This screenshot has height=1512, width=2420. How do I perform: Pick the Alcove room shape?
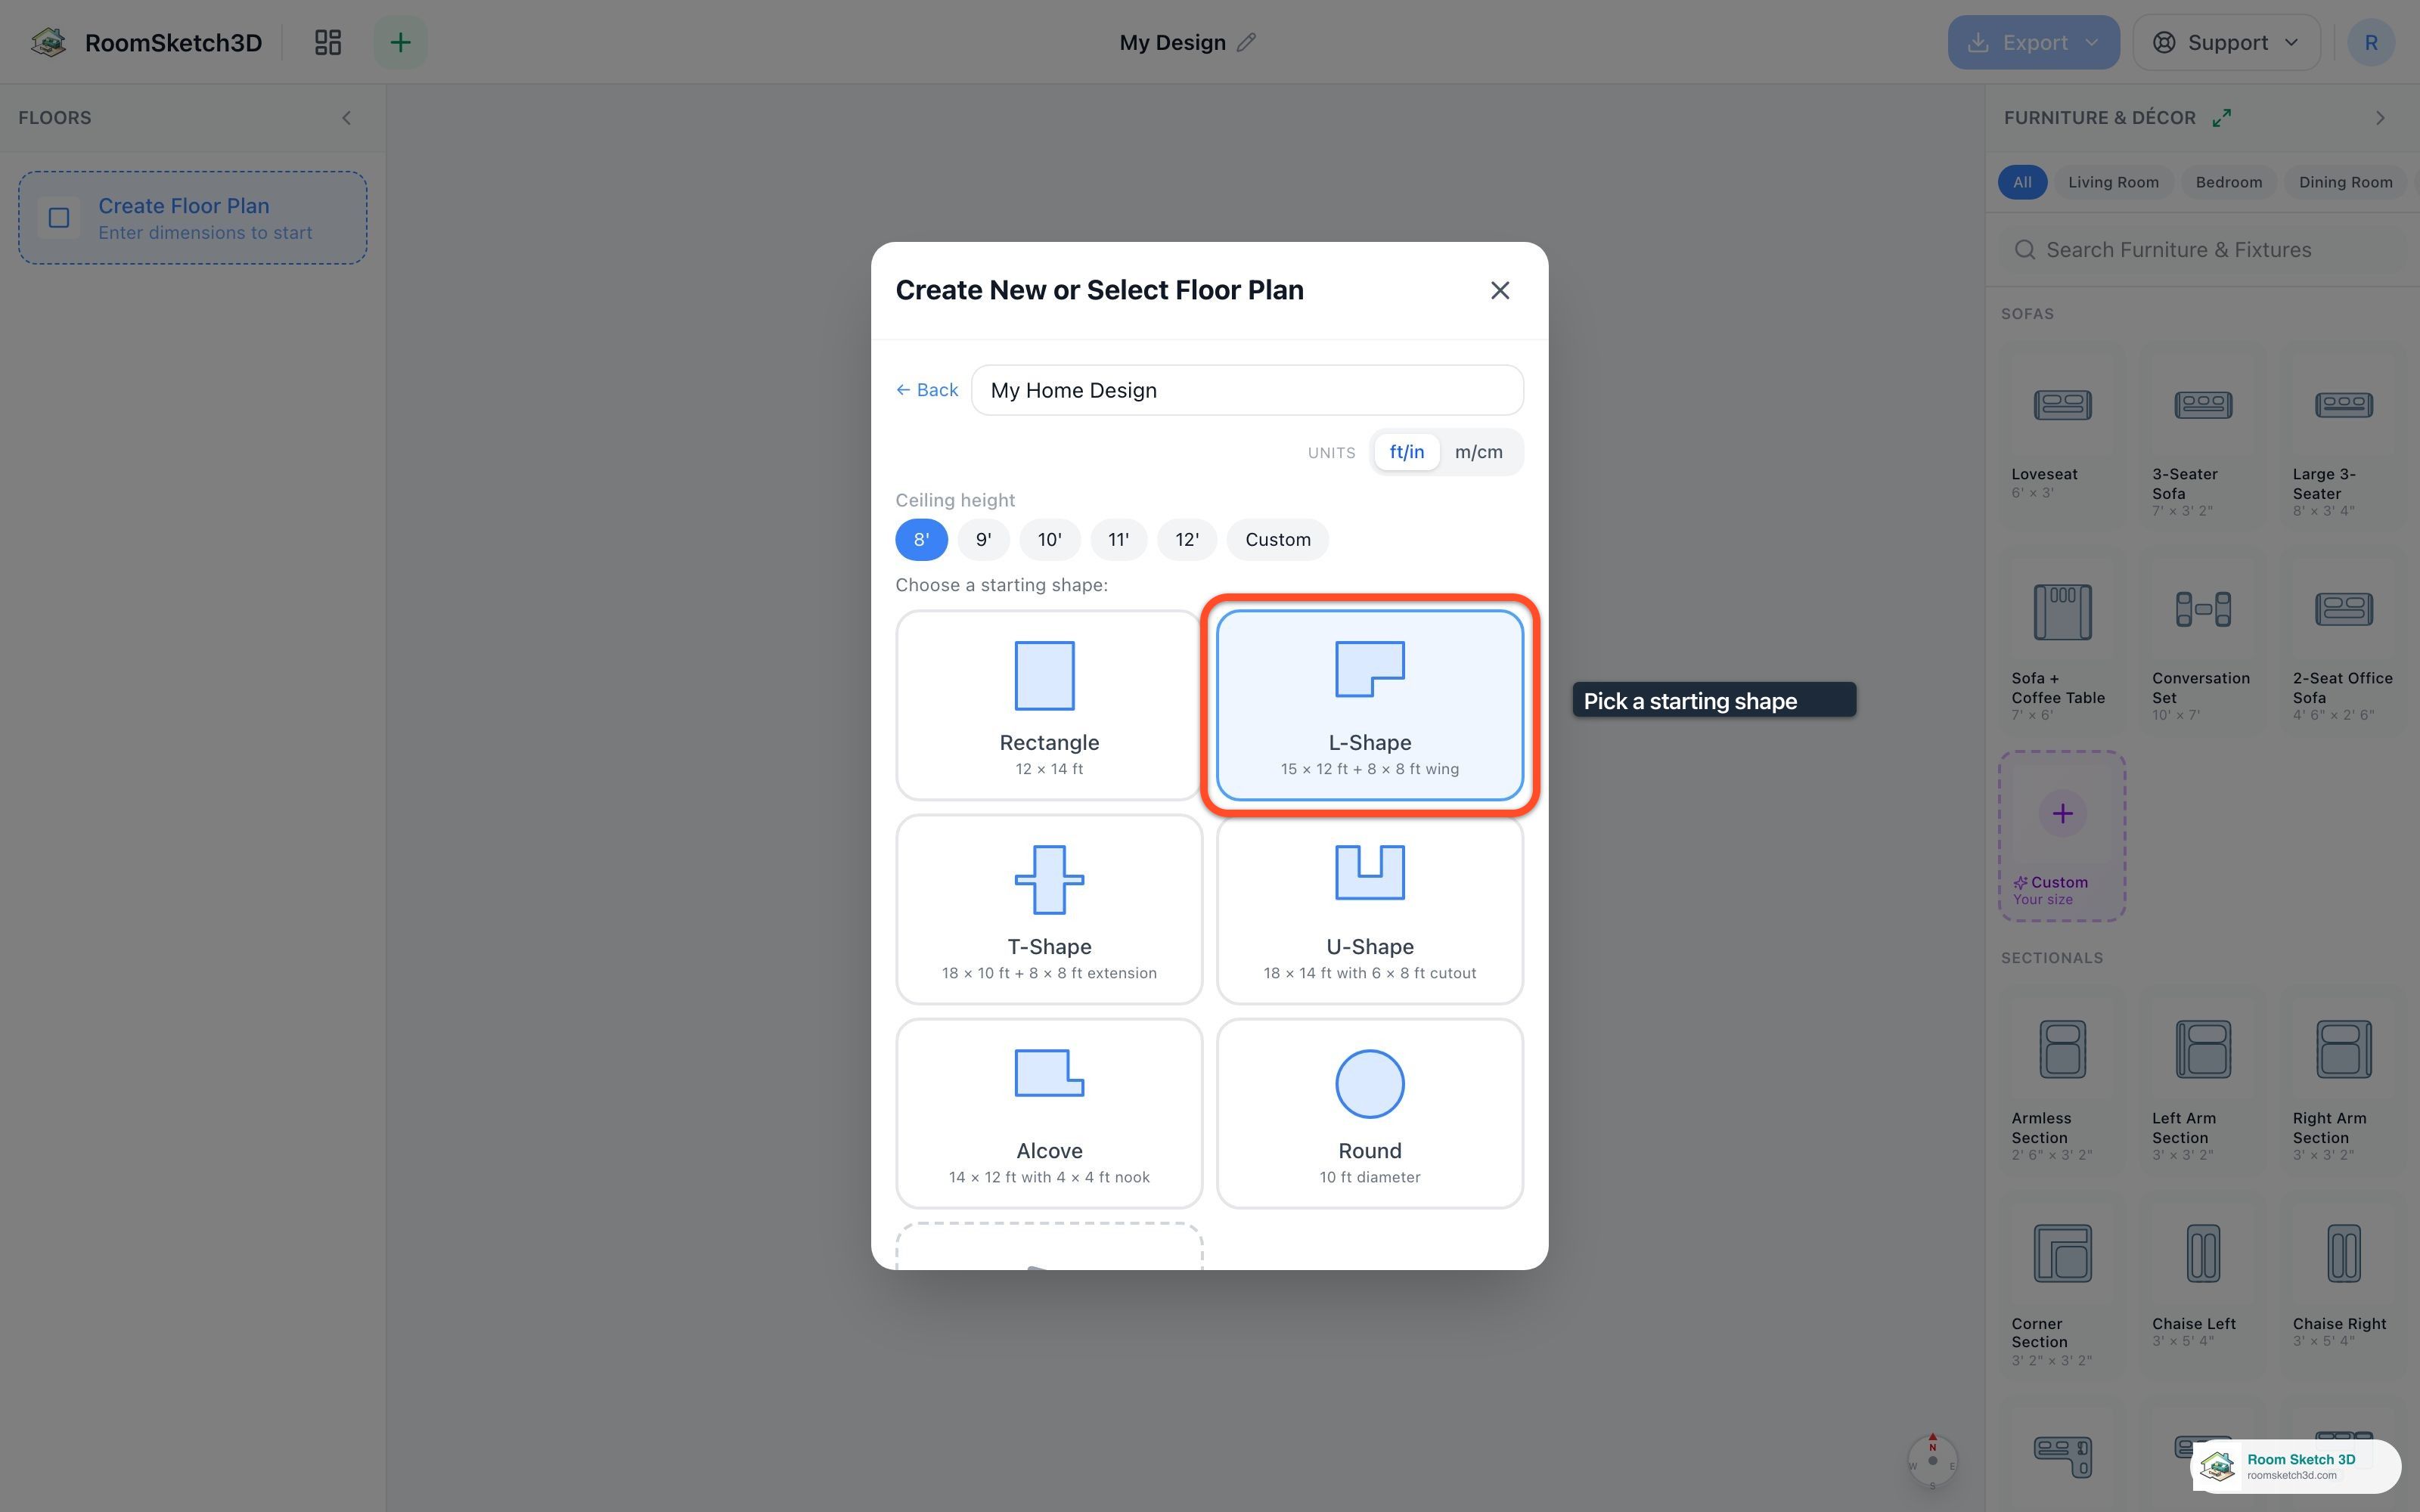click(x=1049, y=1113)
